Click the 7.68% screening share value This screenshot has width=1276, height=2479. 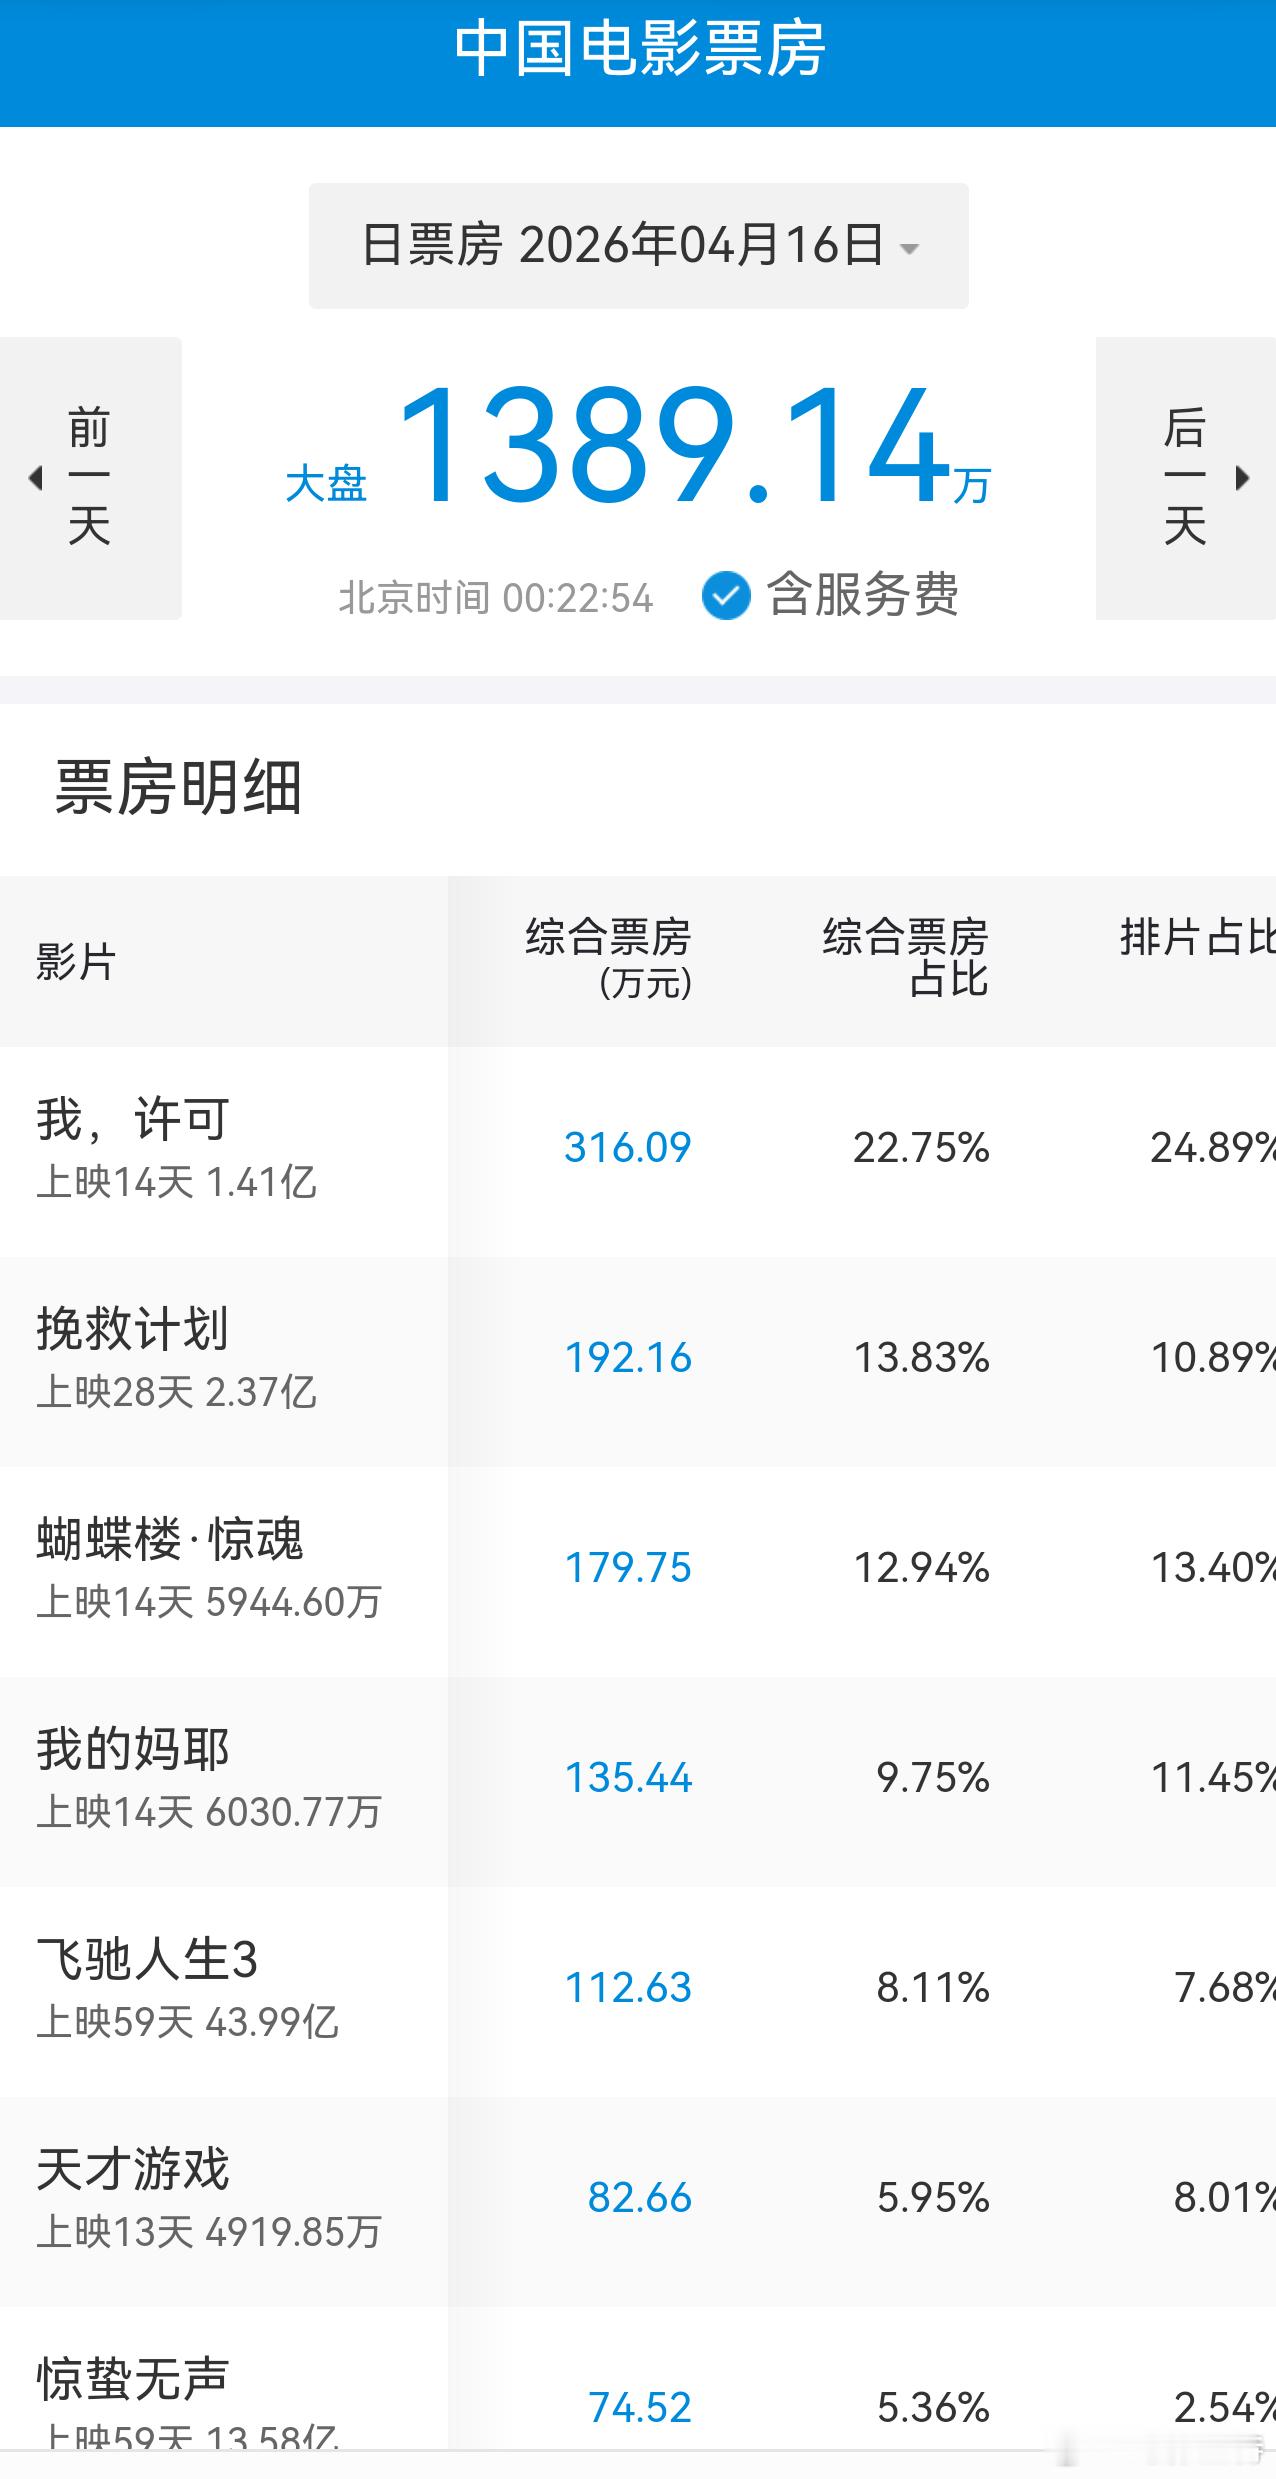[x=1225, y=1988]
